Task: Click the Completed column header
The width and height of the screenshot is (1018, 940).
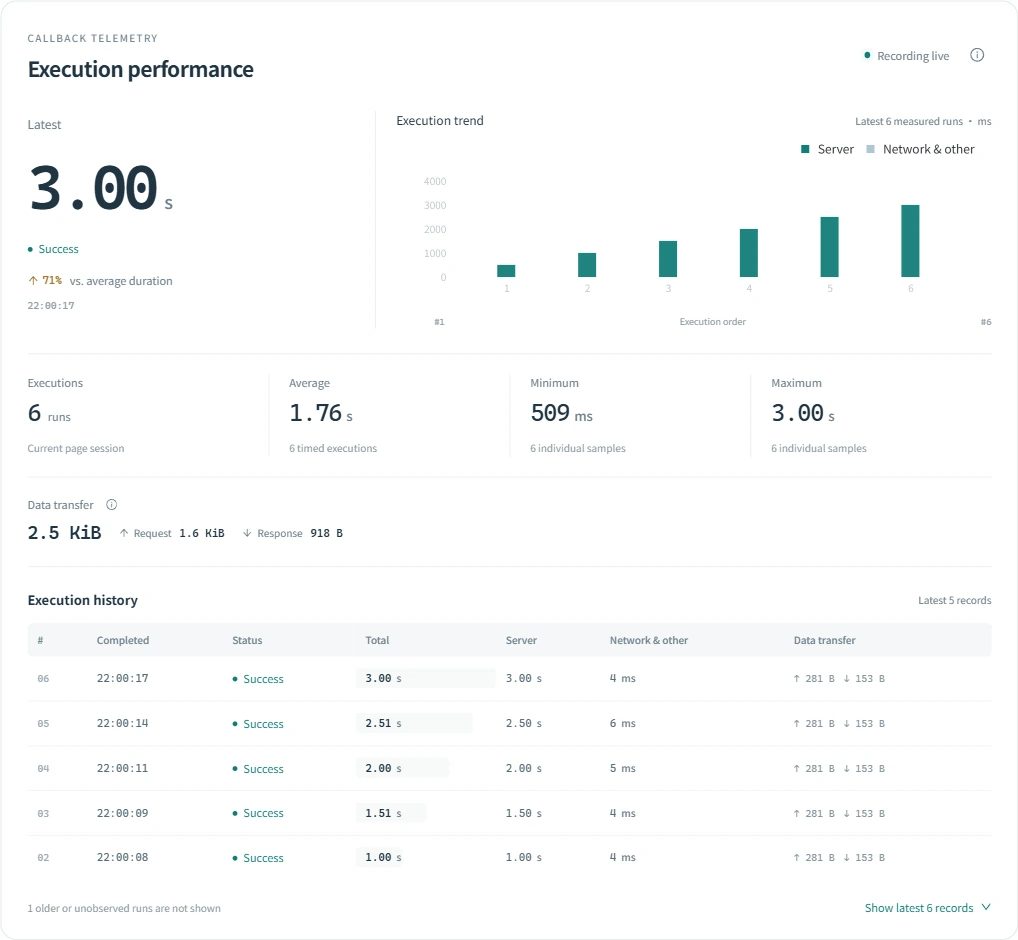Action: coord(123,640)
